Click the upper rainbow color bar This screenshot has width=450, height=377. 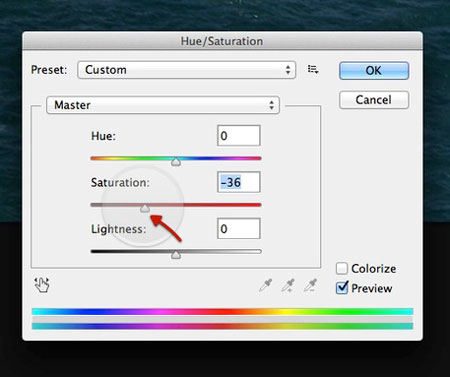click(x=222, y=312)
